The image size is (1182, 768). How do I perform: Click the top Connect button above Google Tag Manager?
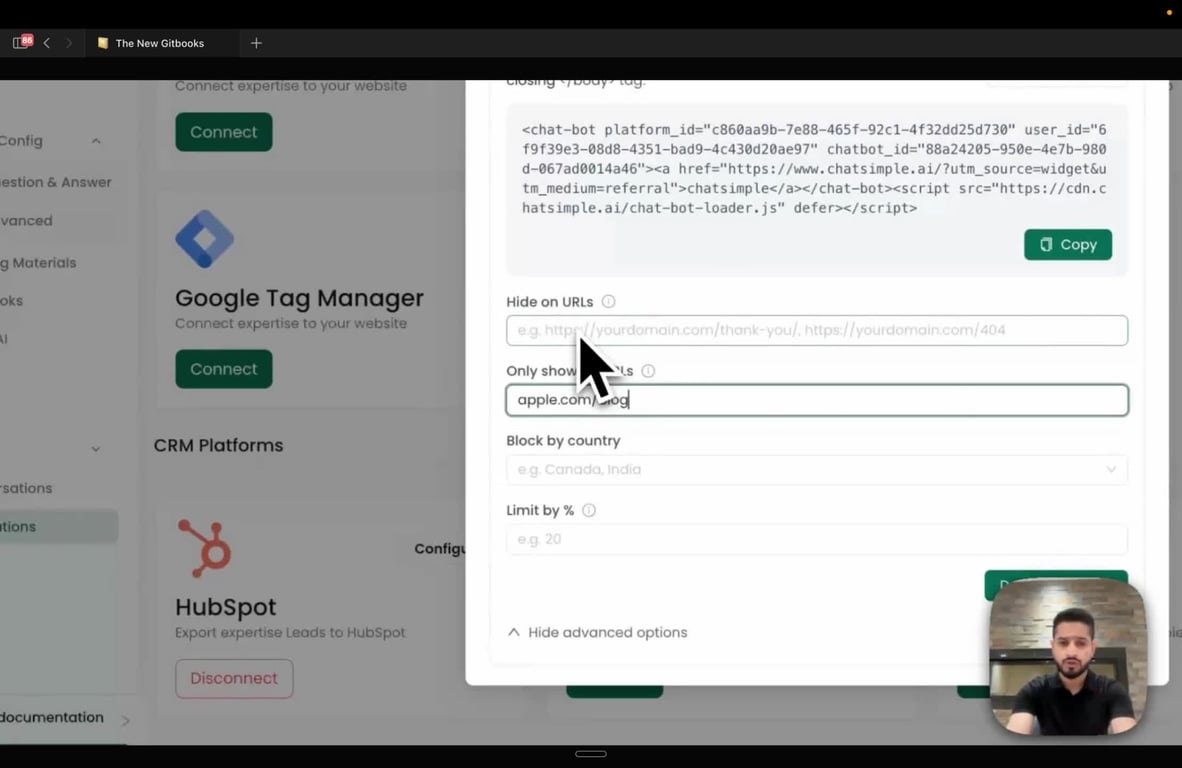pyautogui.click(x=224, y=132)
